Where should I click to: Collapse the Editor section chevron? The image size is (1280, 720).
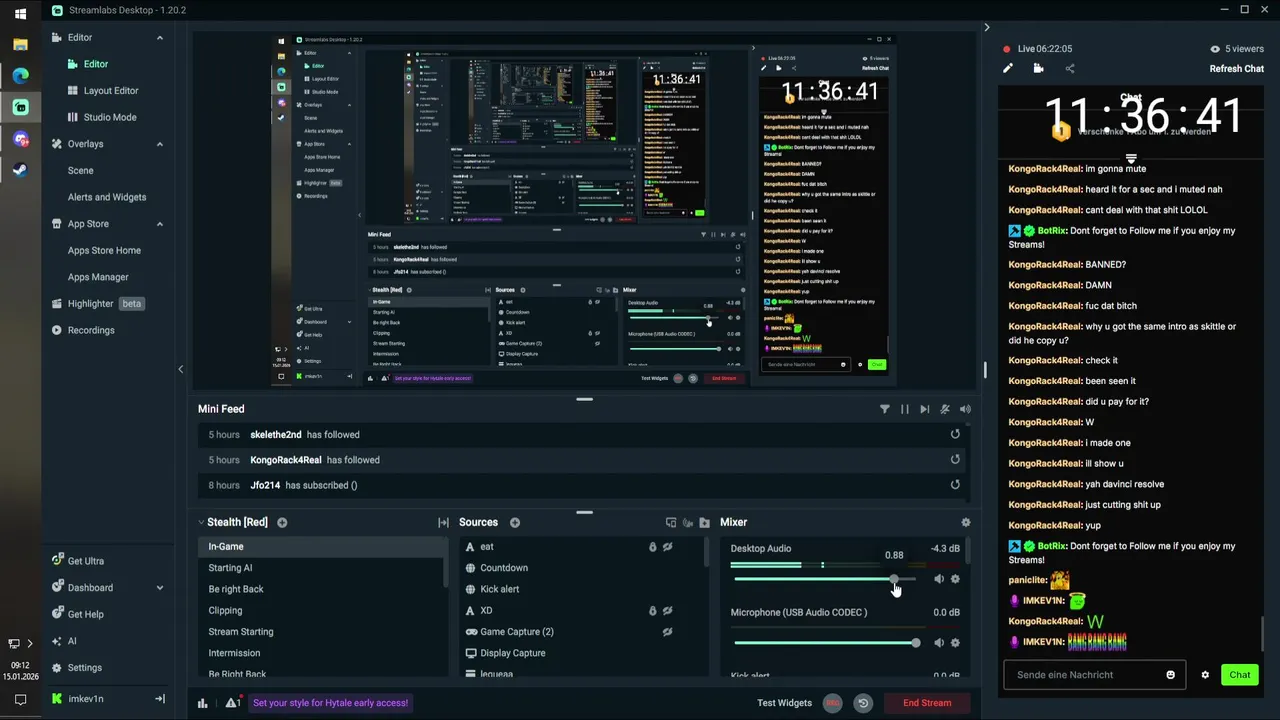pos(159,37)
